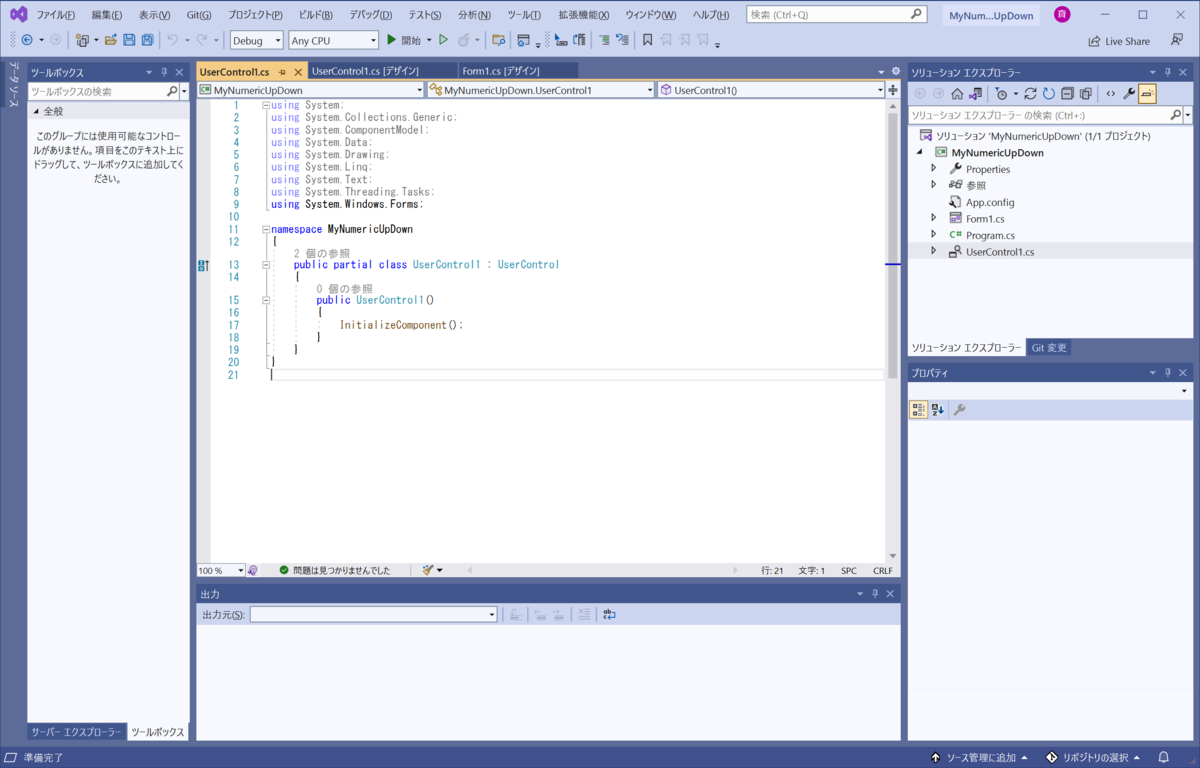
Task: Click ソース管理に追加 in the status bar
Action: pyautogui.click(x=973, y=757)
